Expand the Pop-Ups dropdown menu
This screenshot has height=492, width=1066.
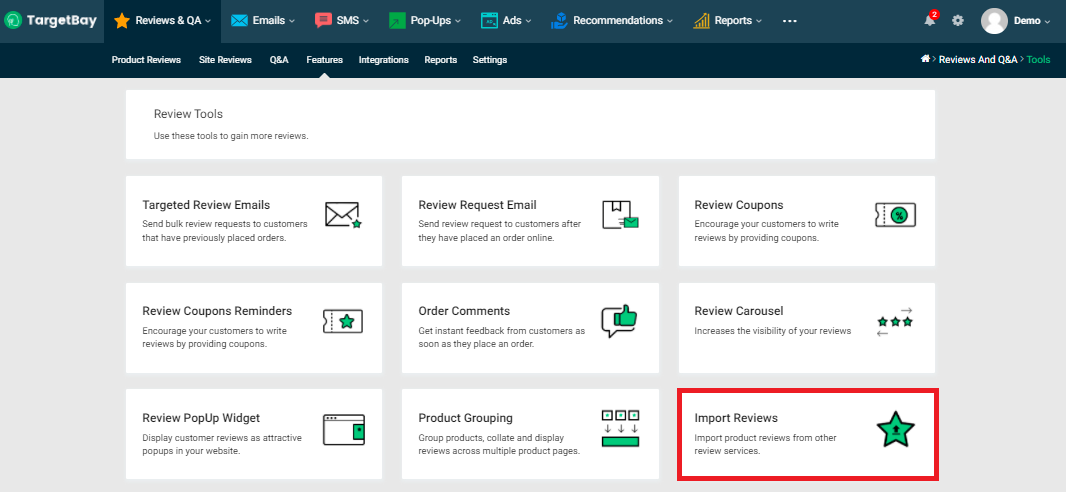click(x=458, y=21)
